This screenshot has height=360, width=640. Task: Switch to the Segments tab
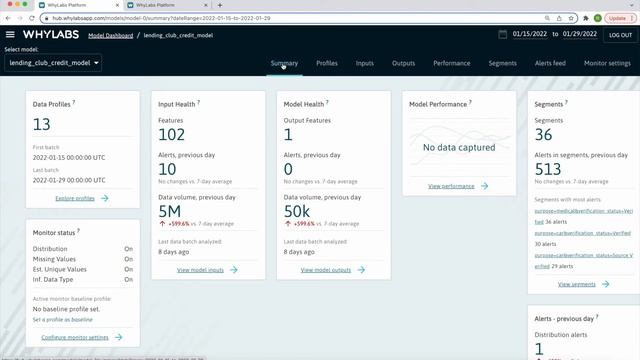coord(502,63)
